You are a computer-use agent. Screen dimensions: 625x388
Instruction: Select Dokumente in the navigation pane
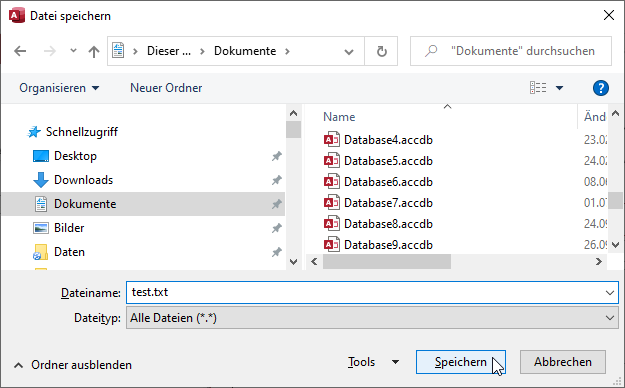click(x=143, y=204)
